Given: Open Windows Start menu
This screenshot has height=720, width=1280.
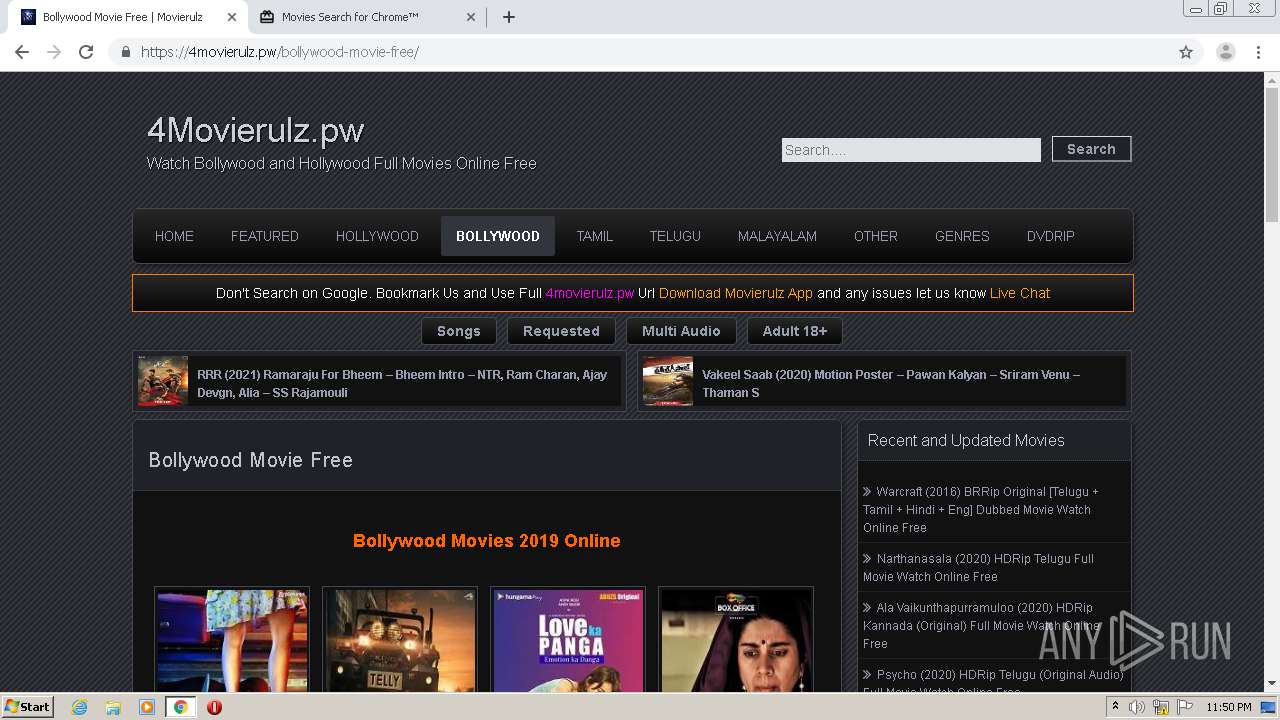Looking at the screenshot, I should [28, 706].
